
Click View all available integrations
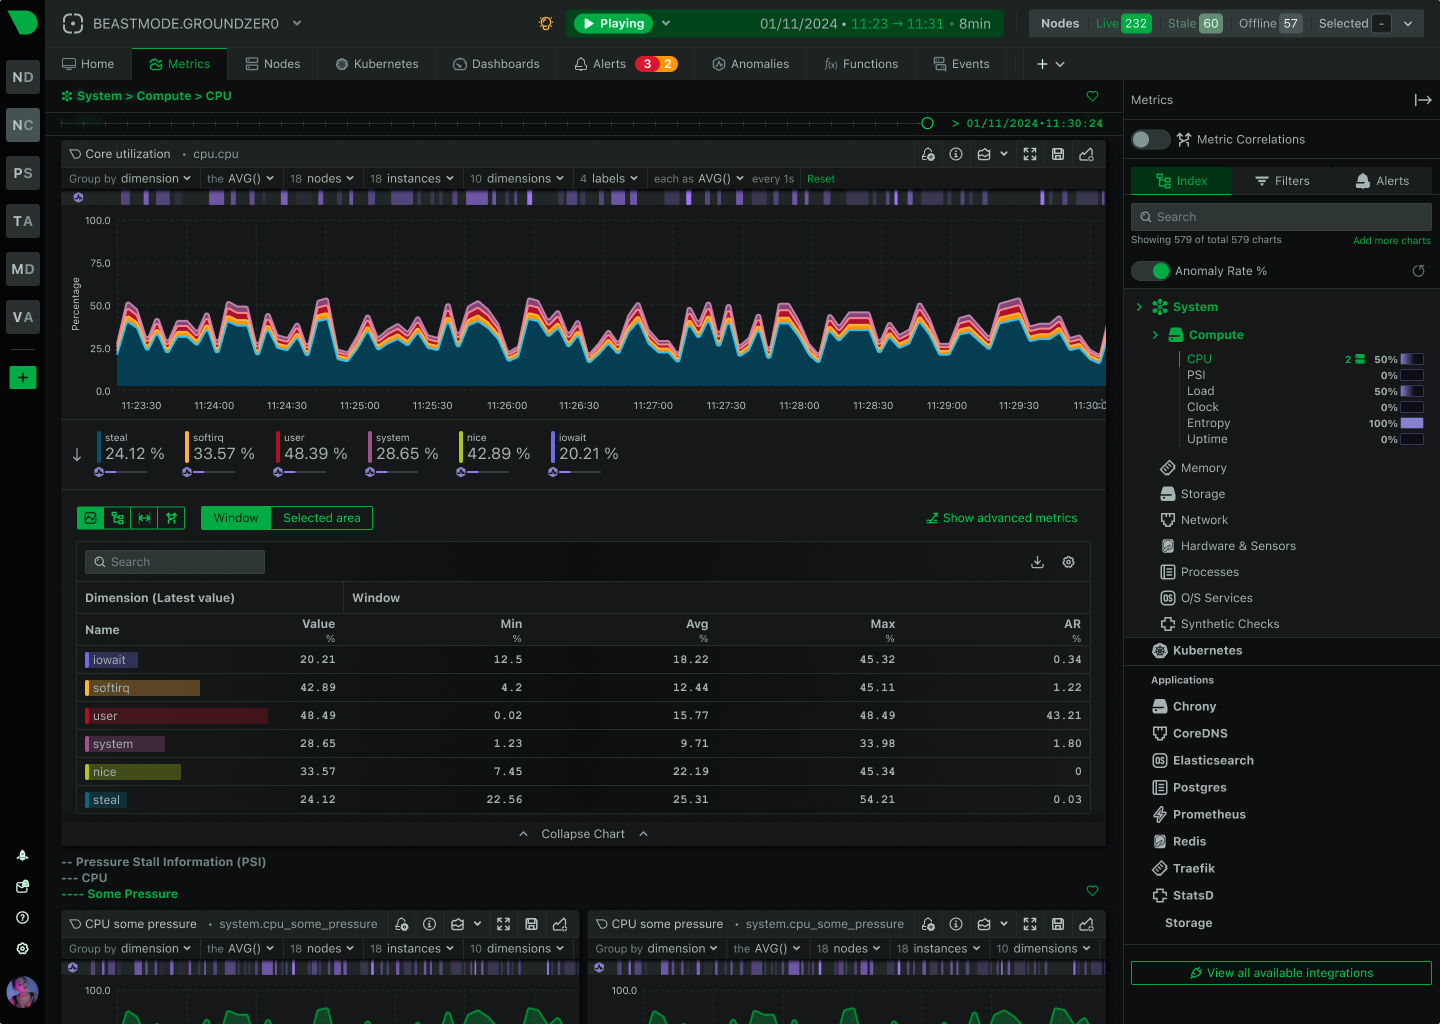[1281, 973]
